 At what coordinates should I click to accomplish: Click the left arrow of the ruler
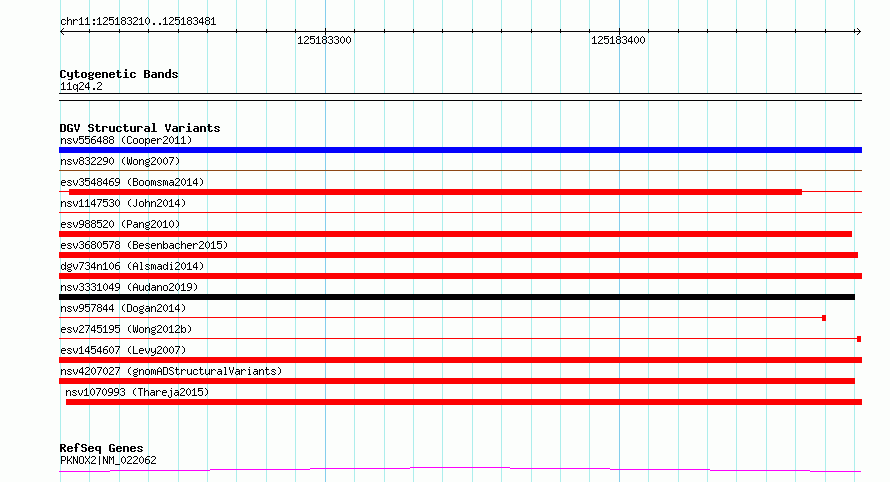point(62,32)
